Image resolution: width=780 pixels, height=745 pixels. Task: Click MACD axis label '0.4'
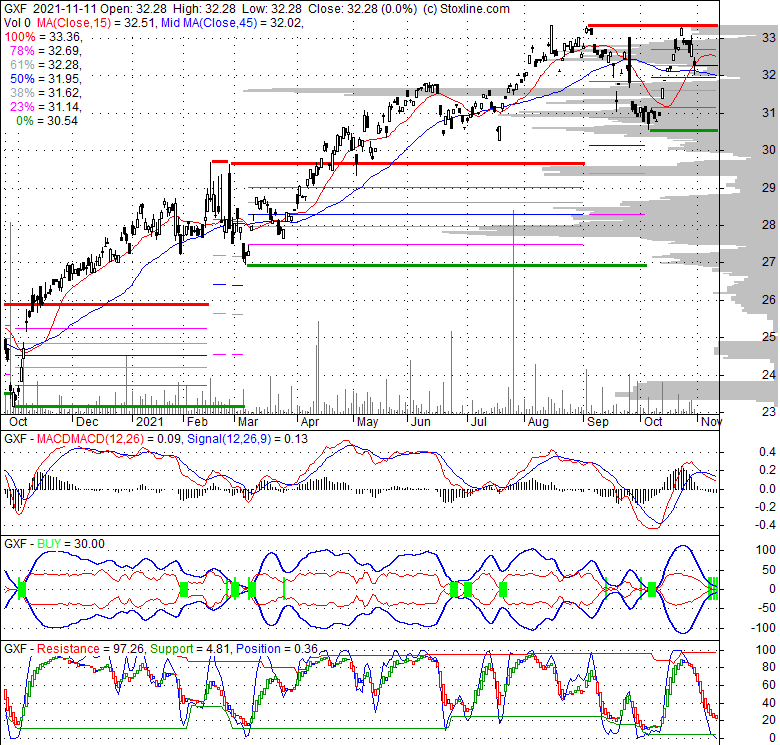[767, 452]
